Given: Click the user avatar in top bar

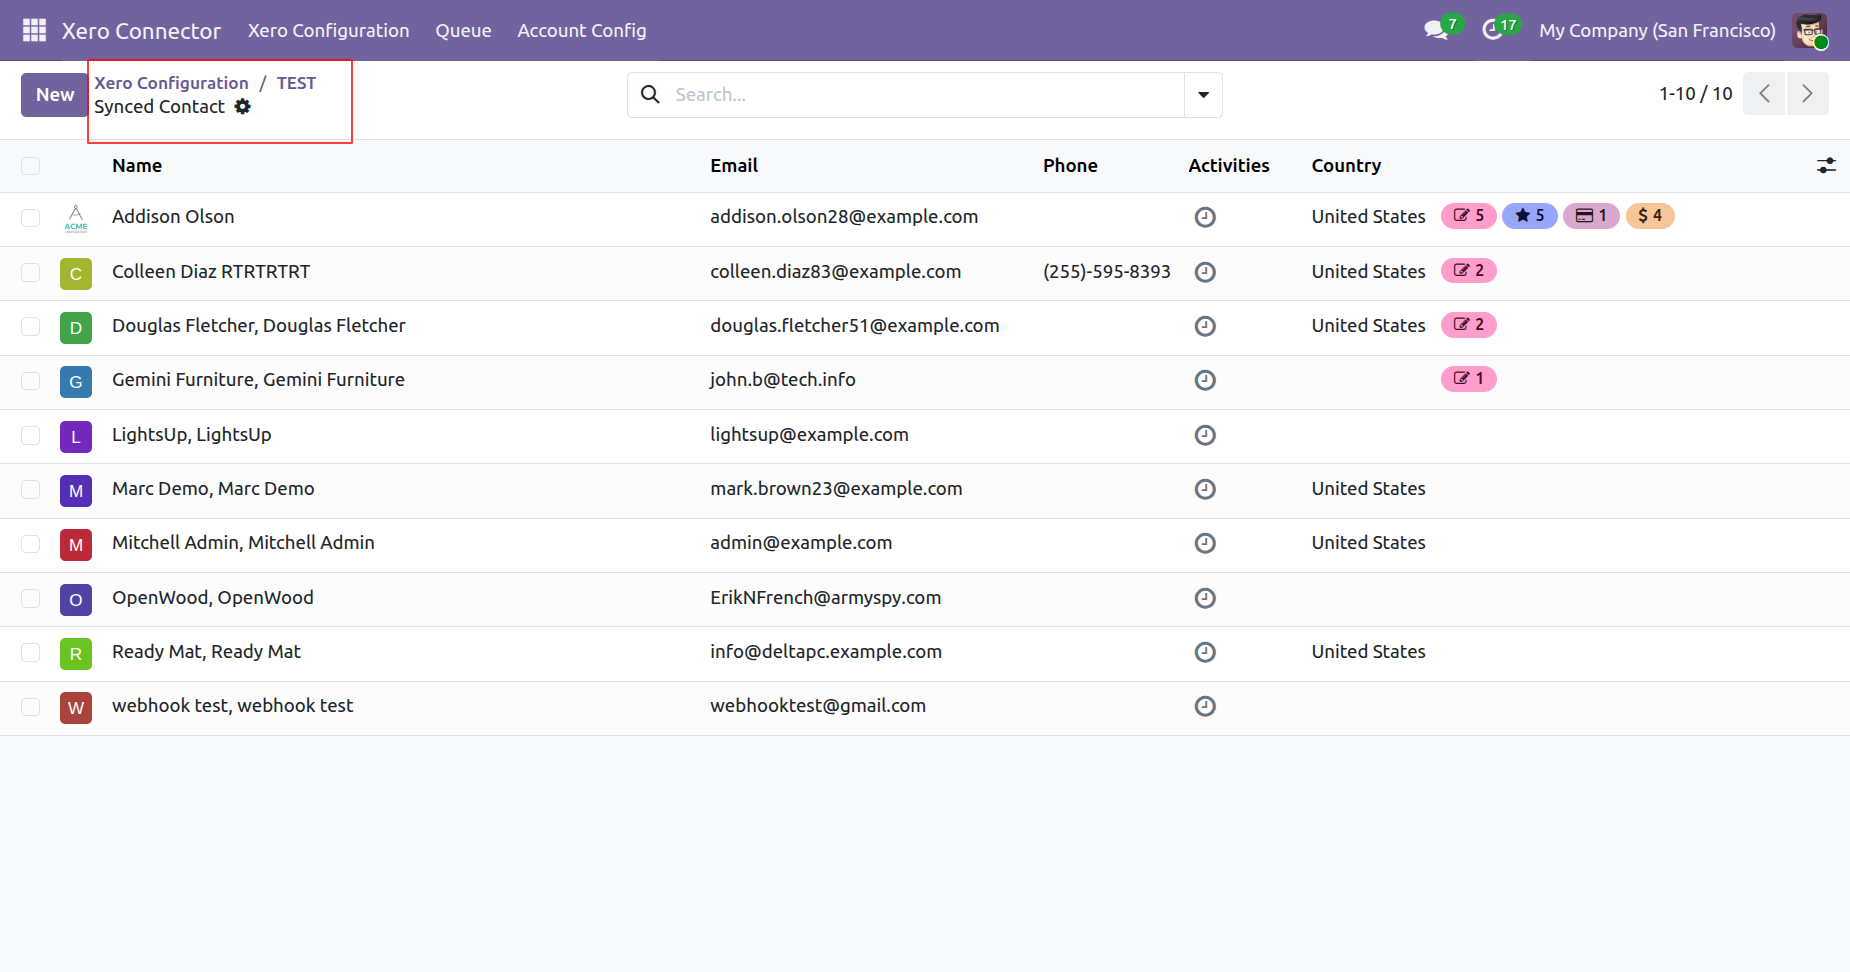Looking at the screenshot, I should [x=1810, y=30].
